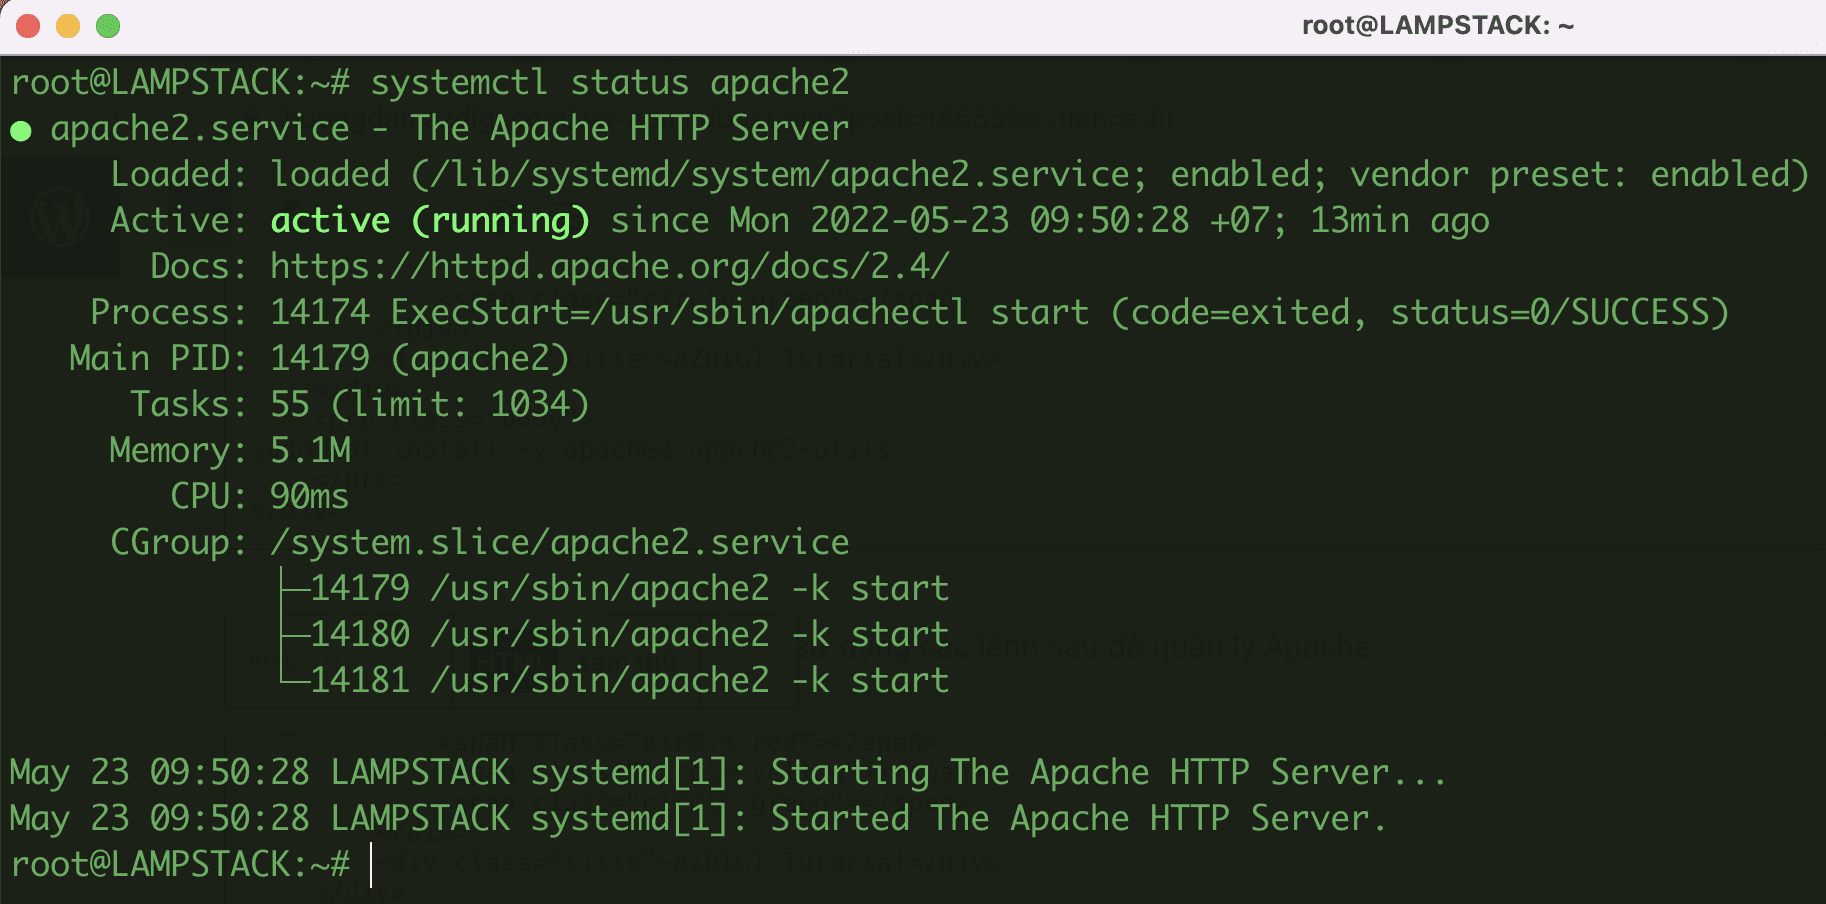Open the Apache docs URL https://httpd.apache.org/docs/2.4/
The height and width of the screenshot is (904, 1826).
point(607,266)
